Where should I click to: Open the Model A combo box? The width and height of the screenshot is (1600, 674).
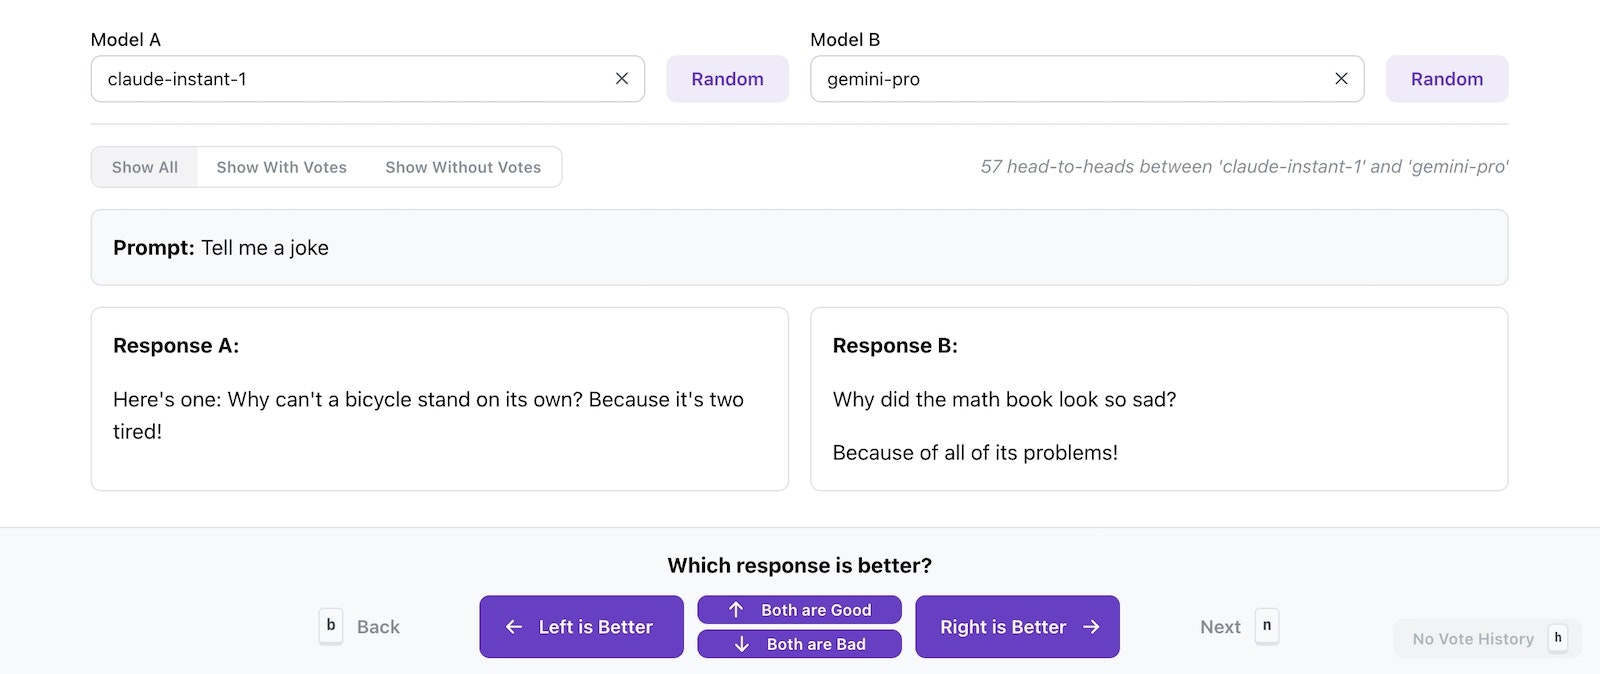click(x=350, y=79)
